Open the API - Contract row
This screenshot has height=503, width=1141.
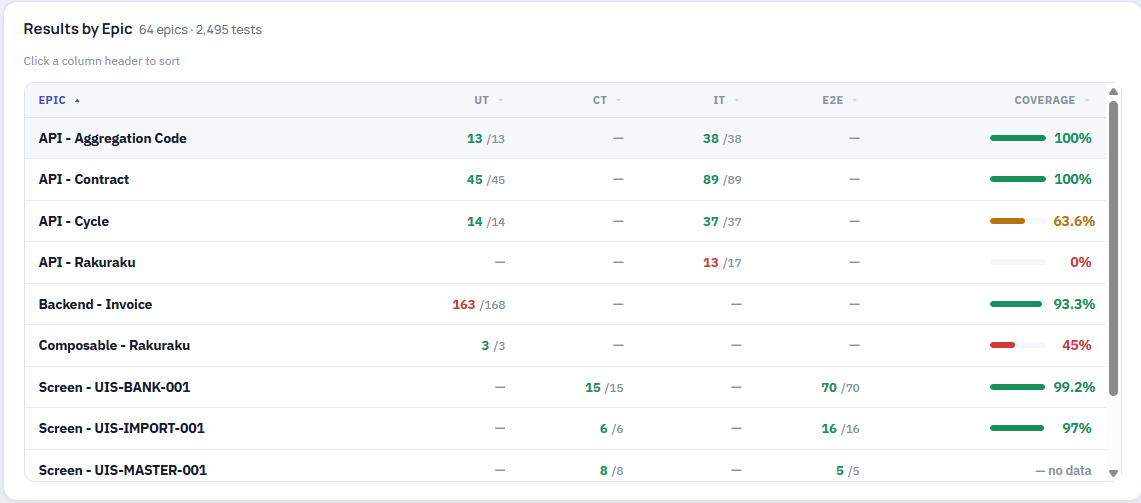coord(565,180)
